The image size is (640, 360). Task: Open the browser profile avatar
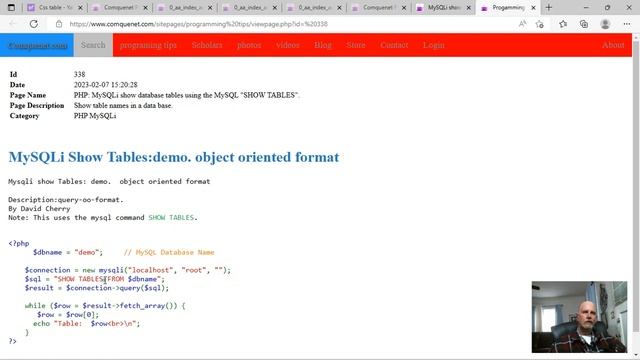(x=605, y=24)
